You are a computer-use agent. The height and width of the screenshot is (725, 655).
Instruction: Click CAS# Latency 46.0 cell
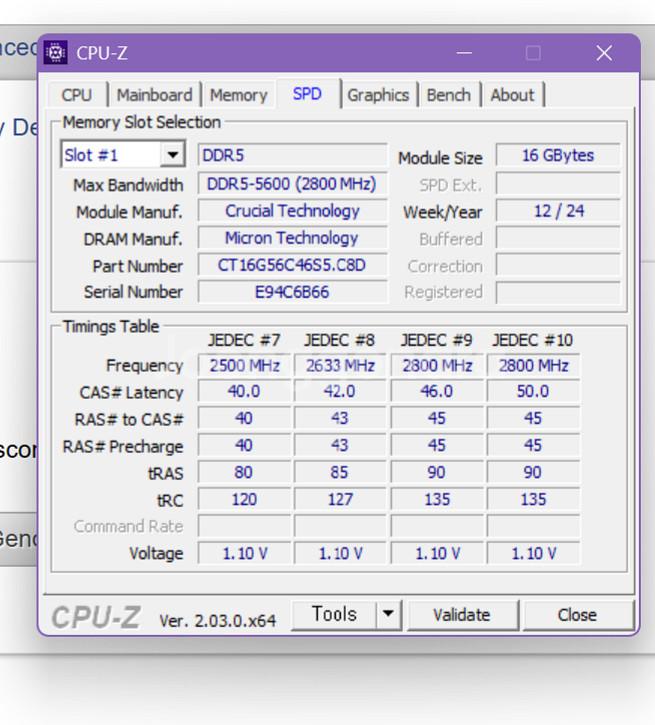tap(437, 391)
